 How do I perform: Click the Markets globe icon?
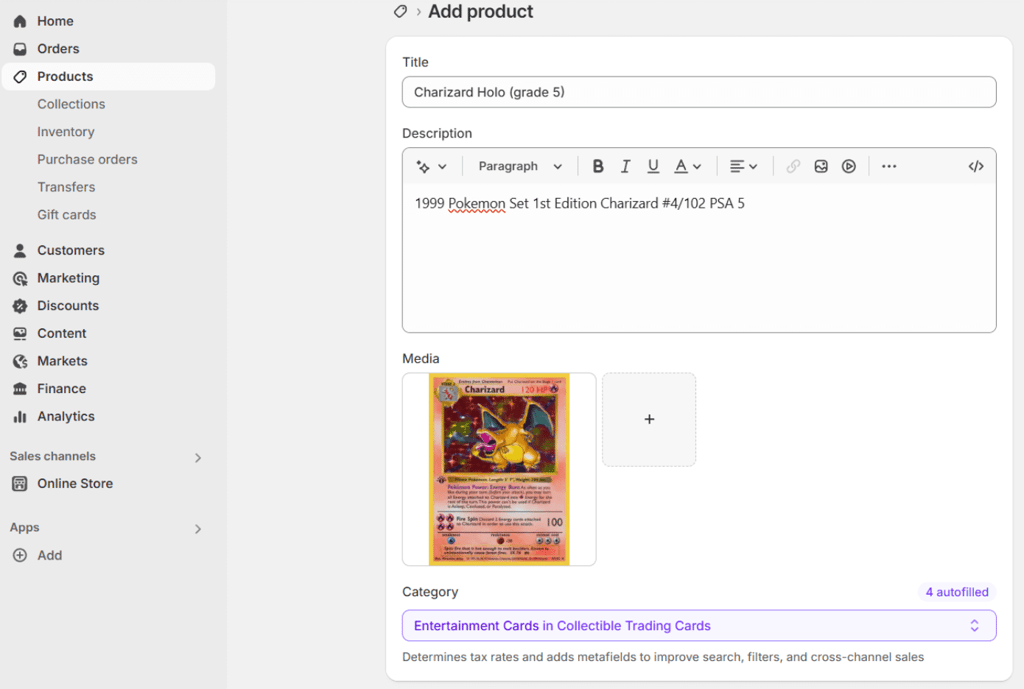(x=20, y=361)
